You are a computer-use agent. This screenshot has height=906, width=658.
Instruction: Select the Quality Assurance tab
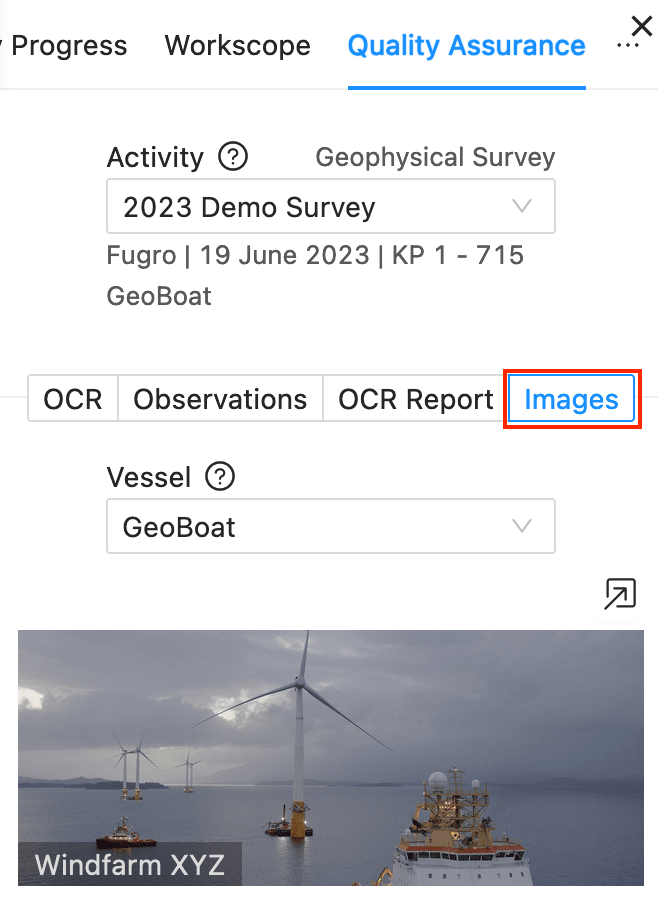(x=467, y=45)
